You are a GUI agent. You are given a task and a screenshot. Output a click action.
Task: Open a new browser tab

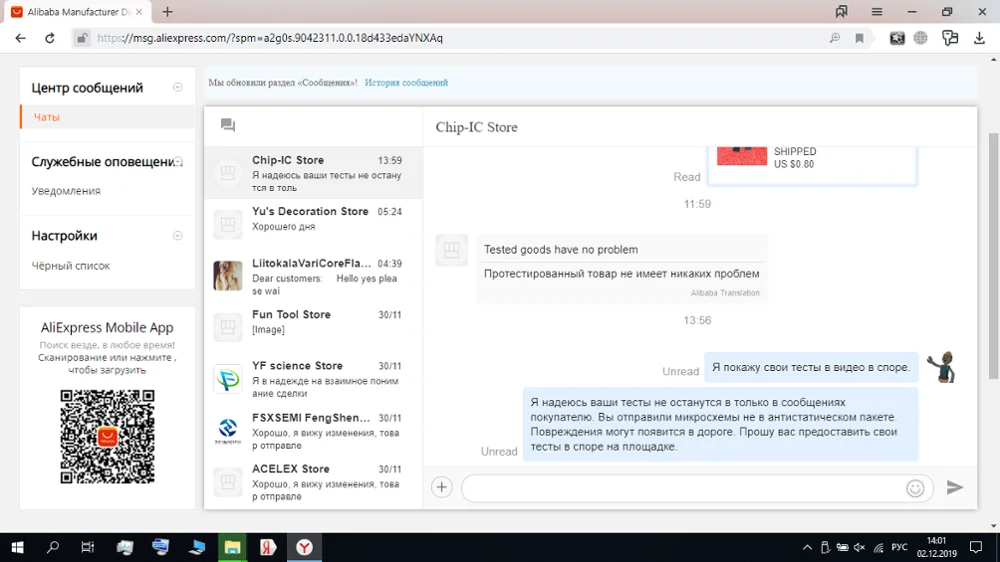(168, 11)
